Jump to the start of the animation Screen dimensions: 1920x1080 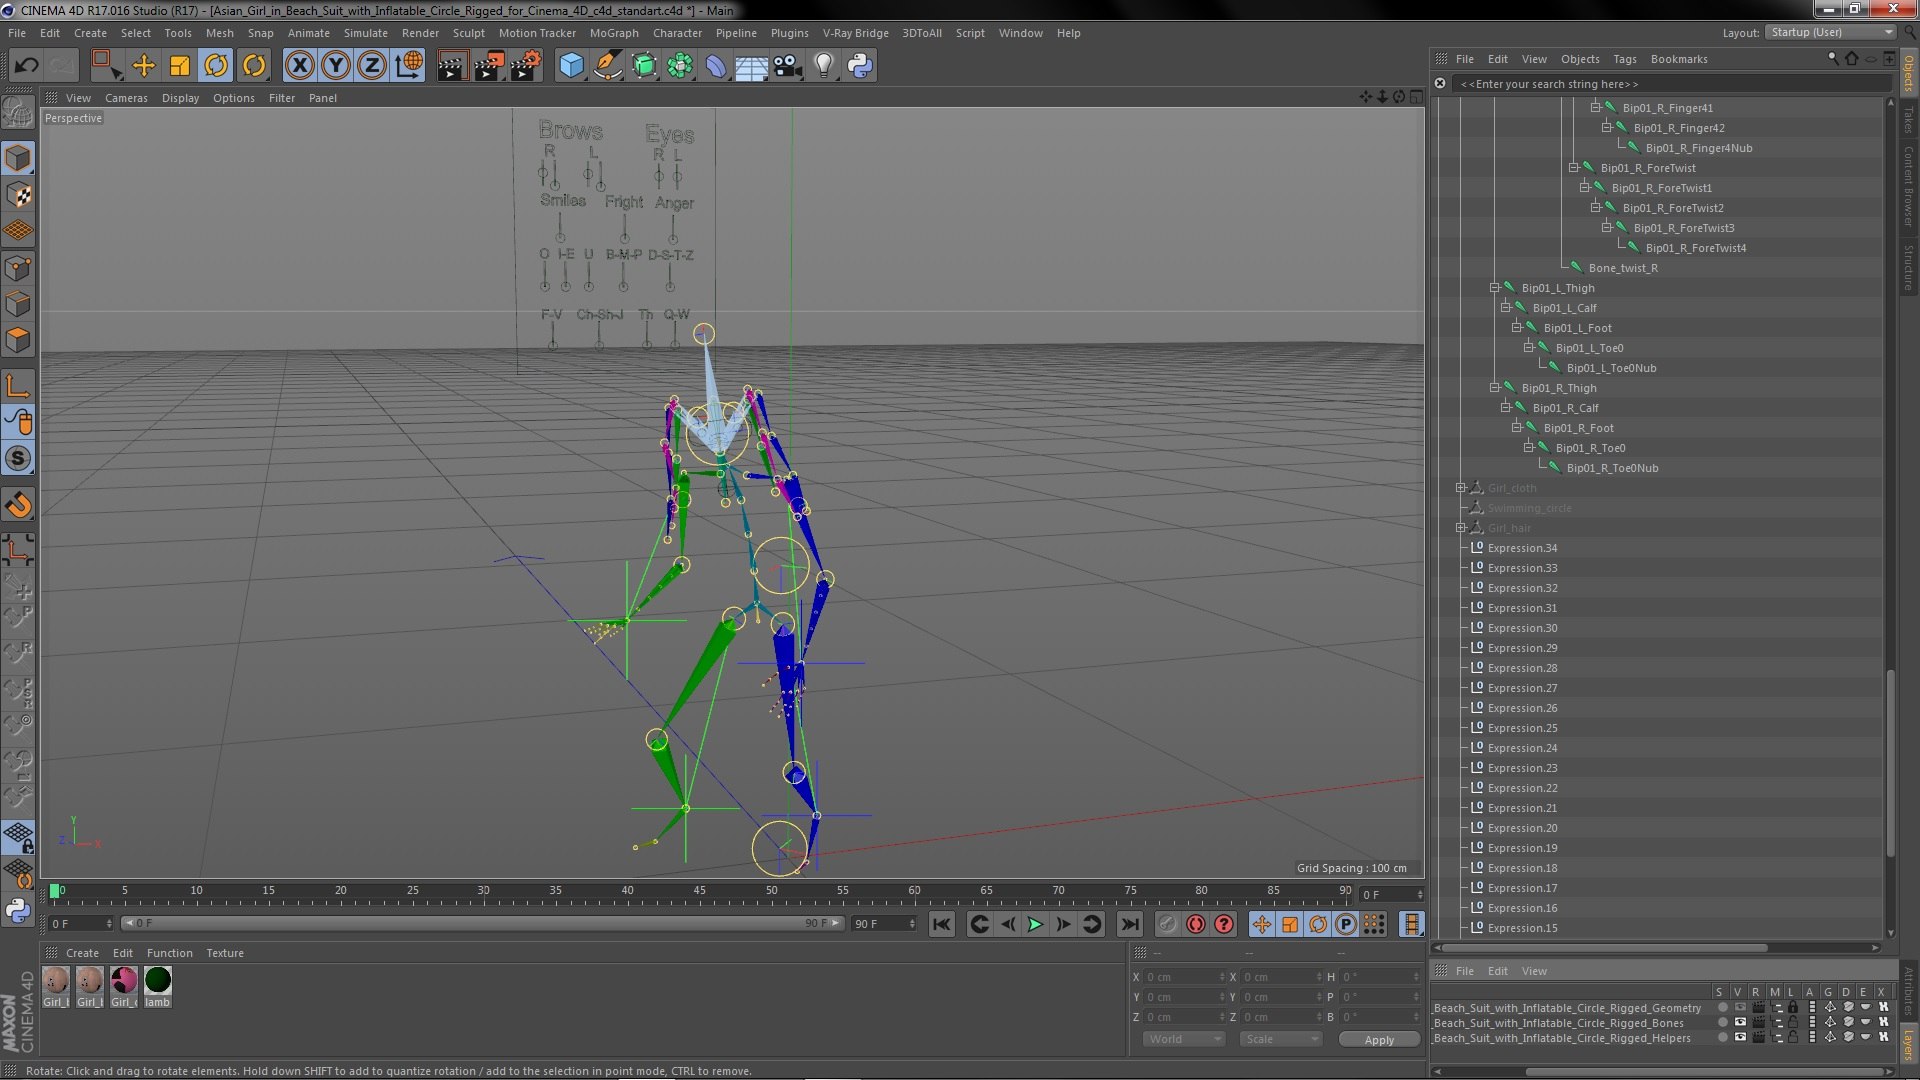coord(941,925)
